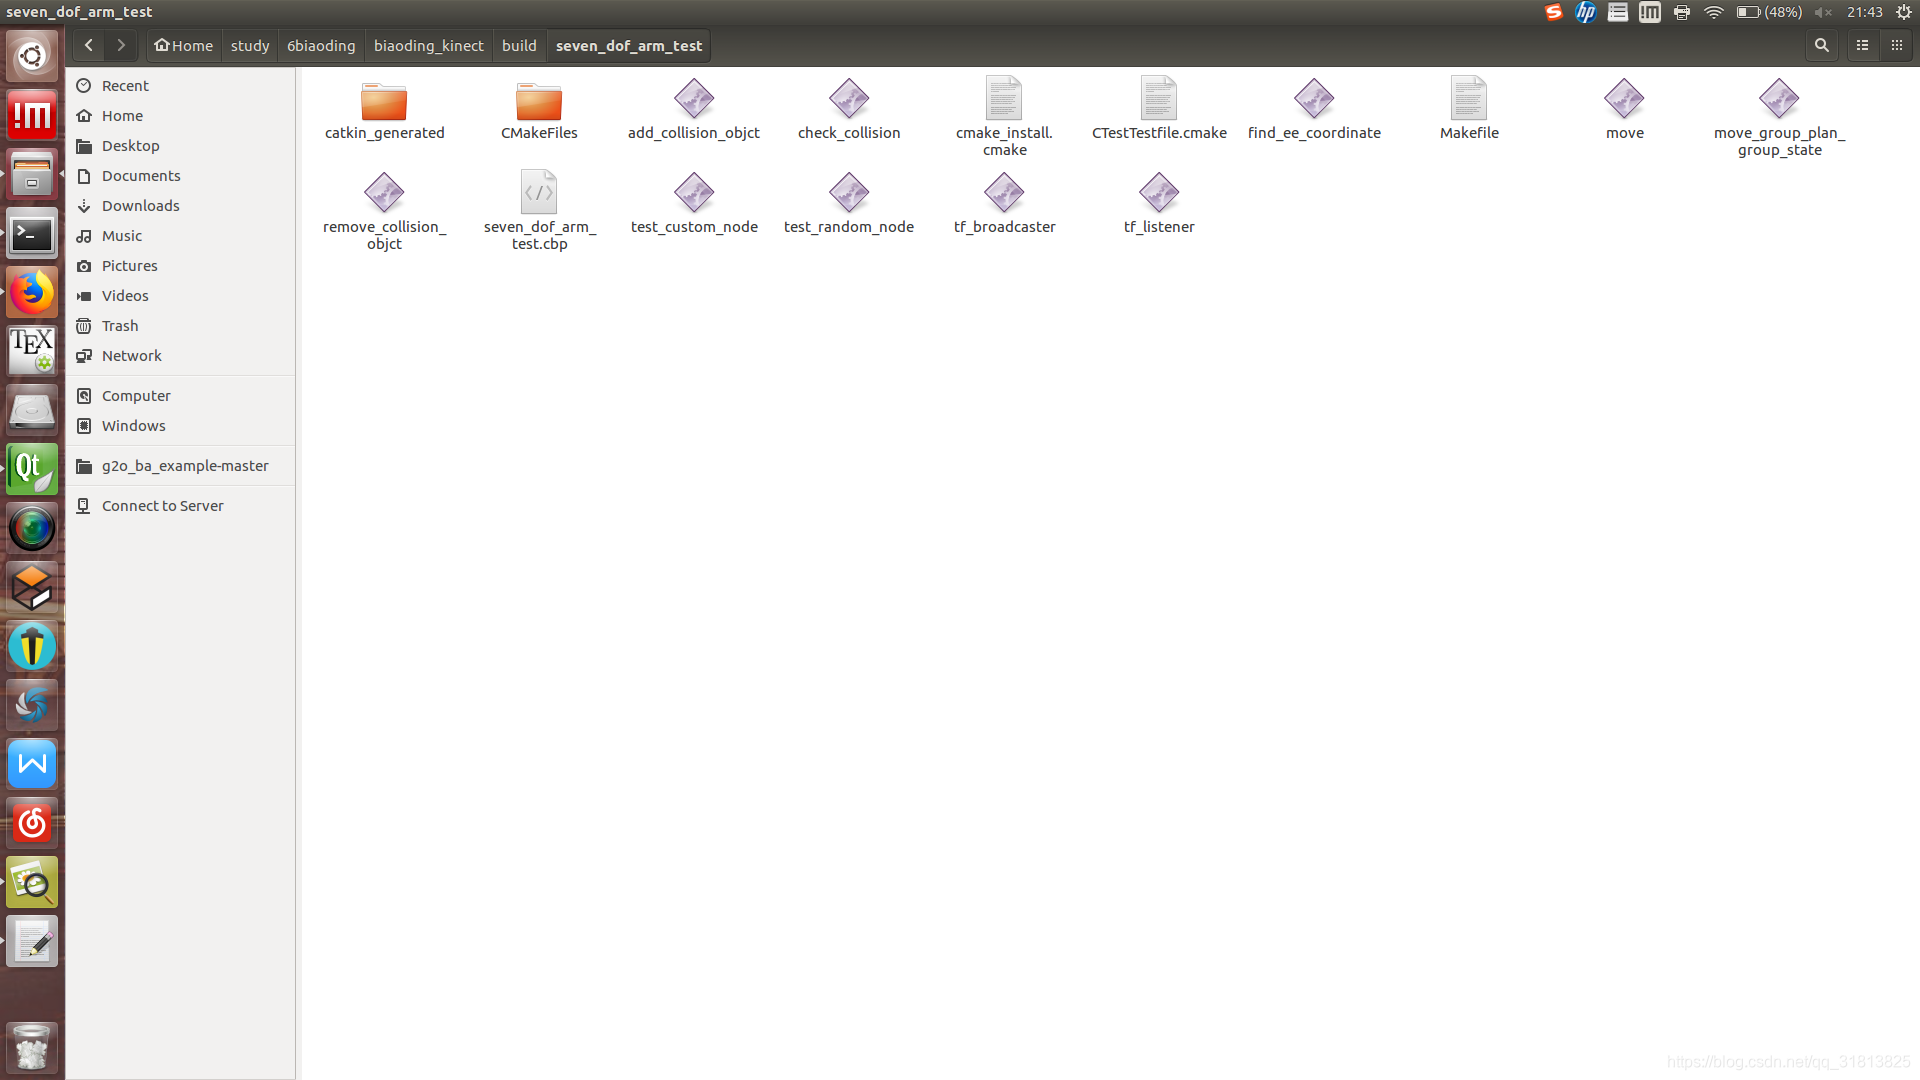Launch Firefox from the dock
The height and width of the screenshot is (1080, 1920).
click(x=32, y=293)
